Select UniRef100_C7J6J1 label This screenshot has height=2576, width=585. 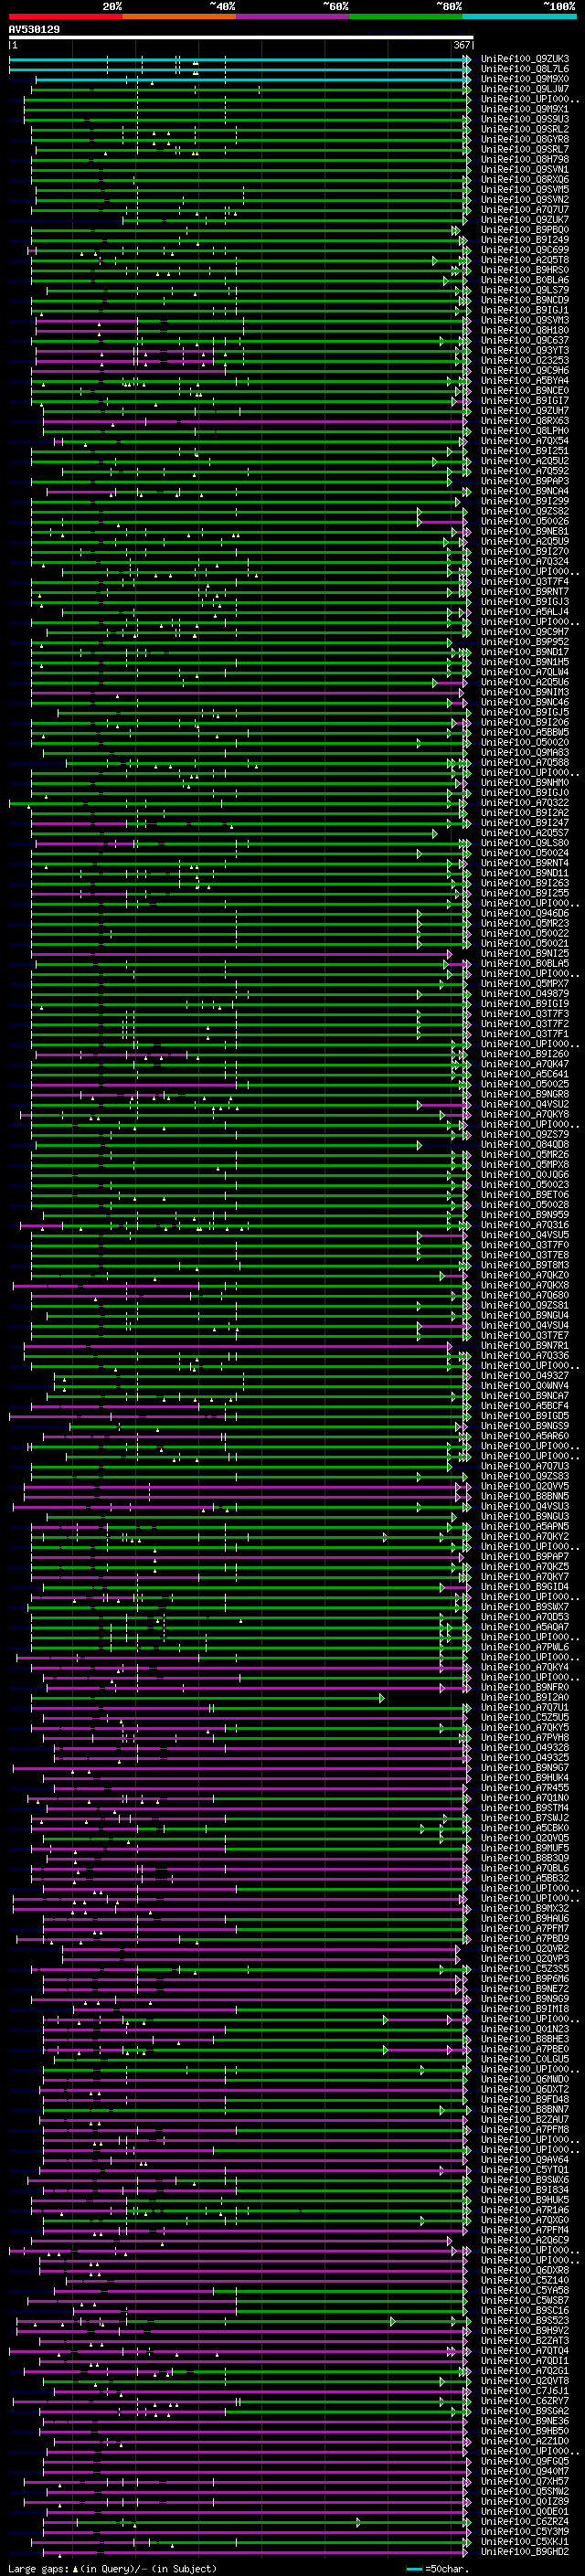click(x=525, y=2391)
